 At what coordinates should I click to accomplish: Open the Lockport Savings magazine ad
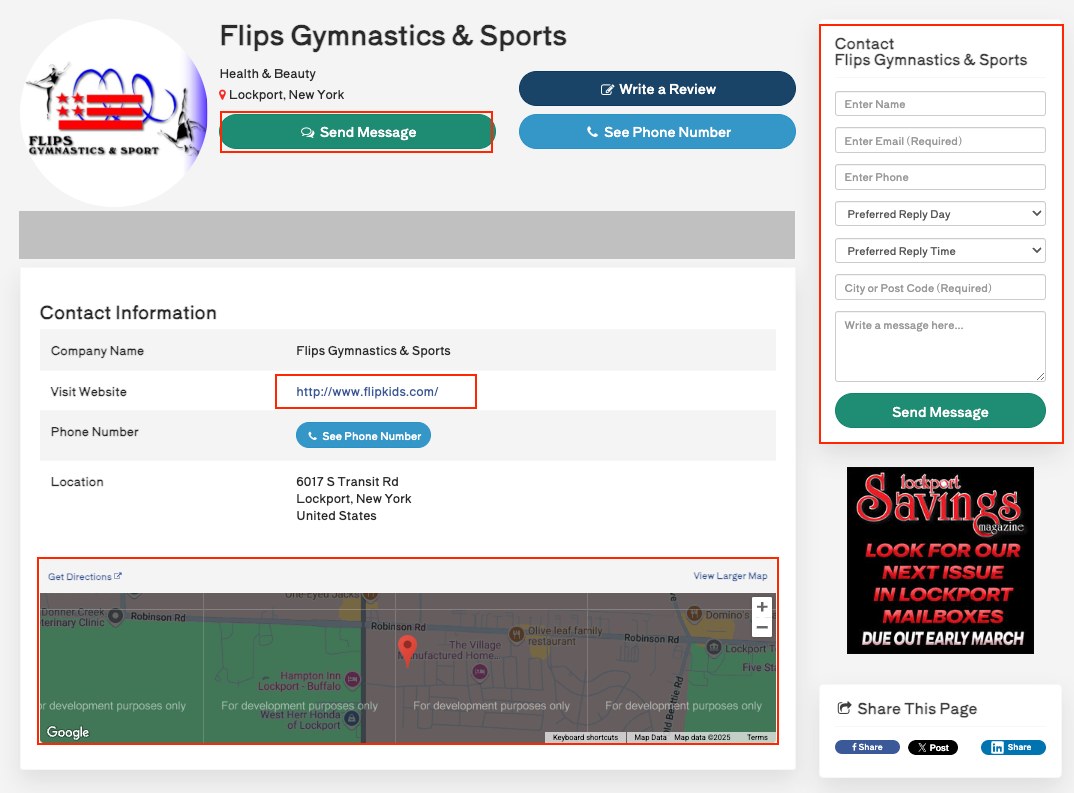[x=940, y=560]
